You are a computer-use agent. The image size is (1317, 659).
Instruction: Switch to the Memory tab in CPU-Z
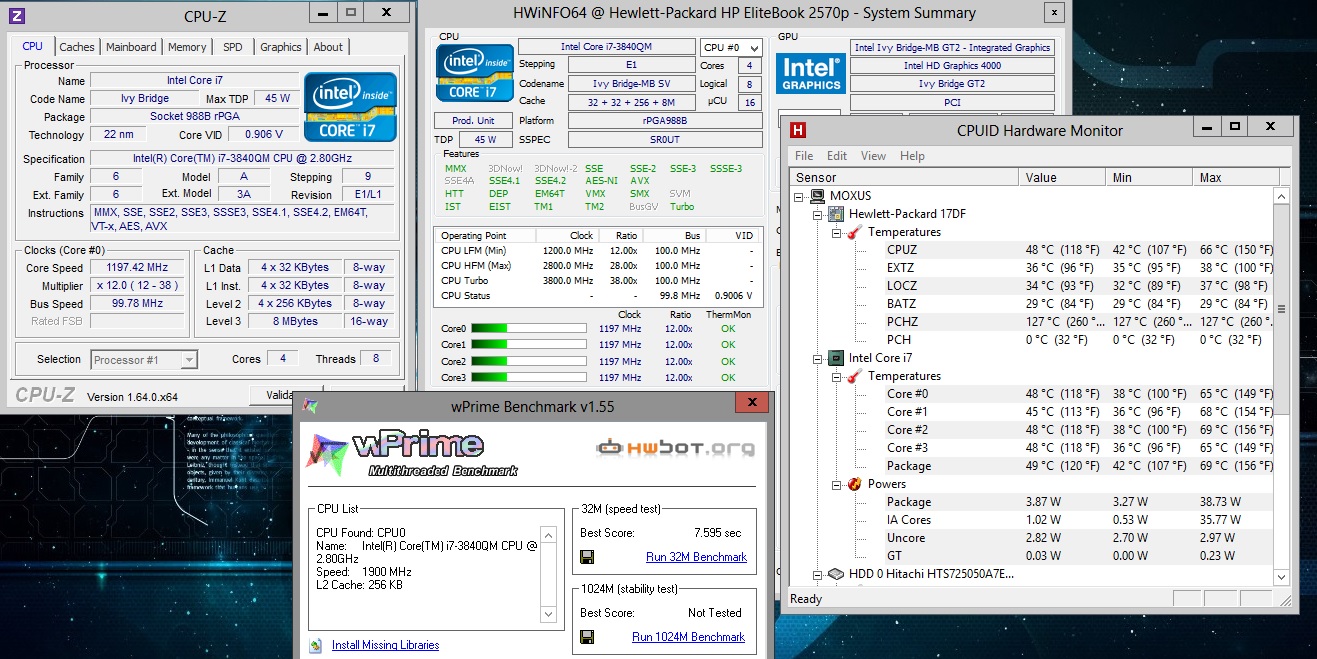click(187, 47)
